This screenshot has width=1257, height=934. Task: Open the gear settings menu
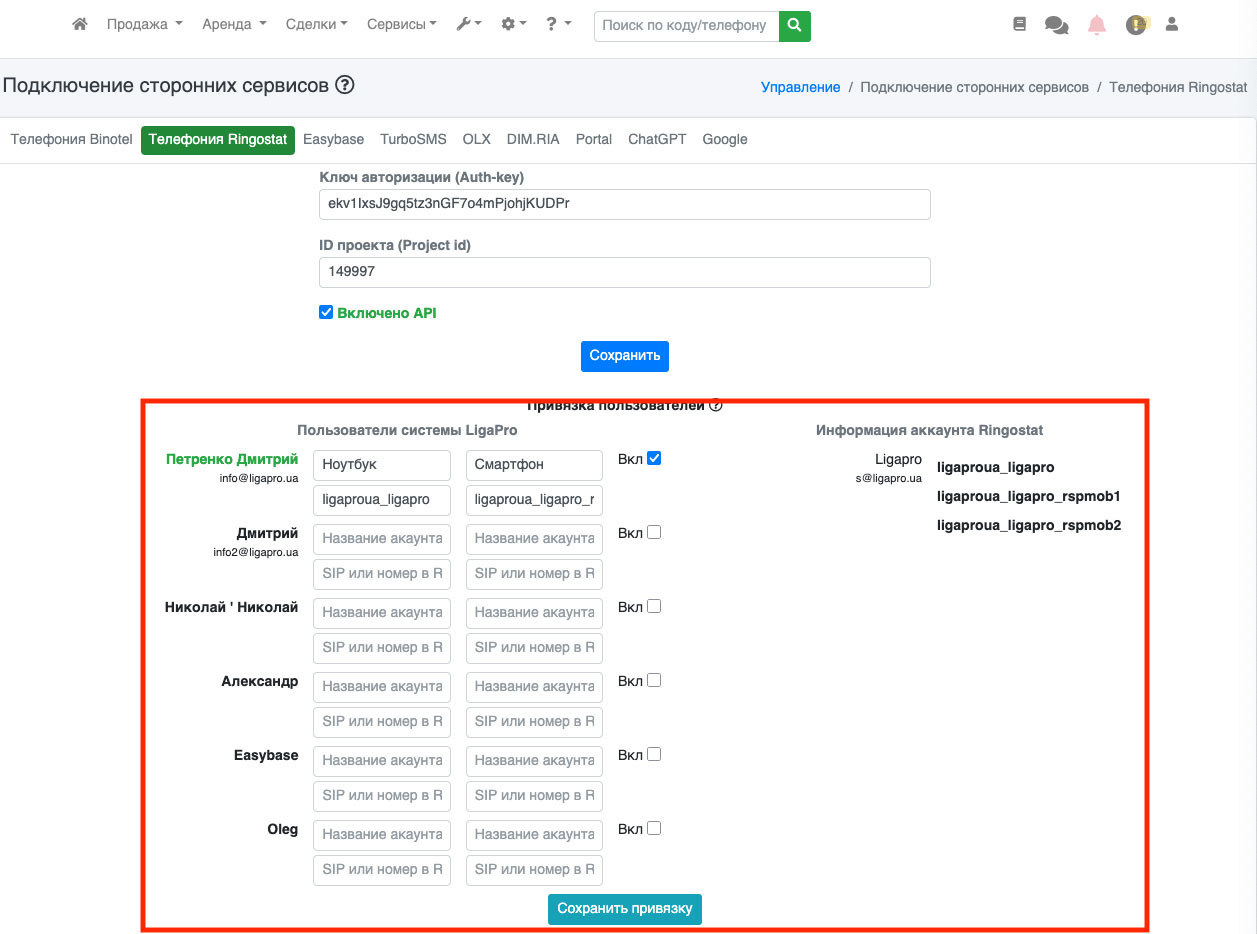pos(514,24)
